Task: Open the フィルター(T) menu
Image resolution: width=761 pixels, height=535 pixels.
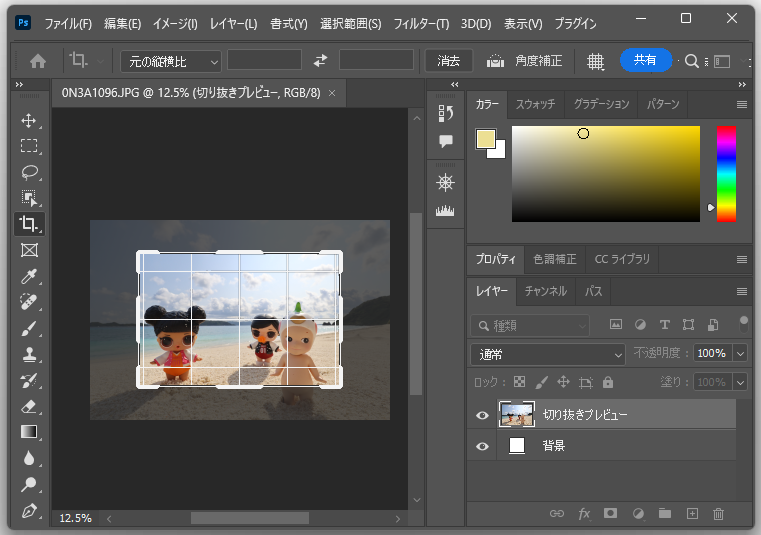Action: point(421,24)
